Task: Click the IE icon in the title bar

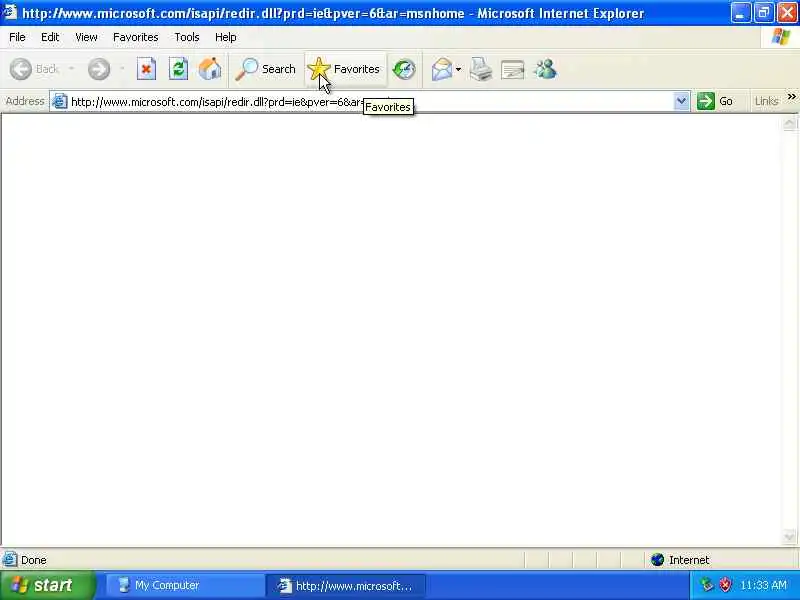Action: (10, 12)
